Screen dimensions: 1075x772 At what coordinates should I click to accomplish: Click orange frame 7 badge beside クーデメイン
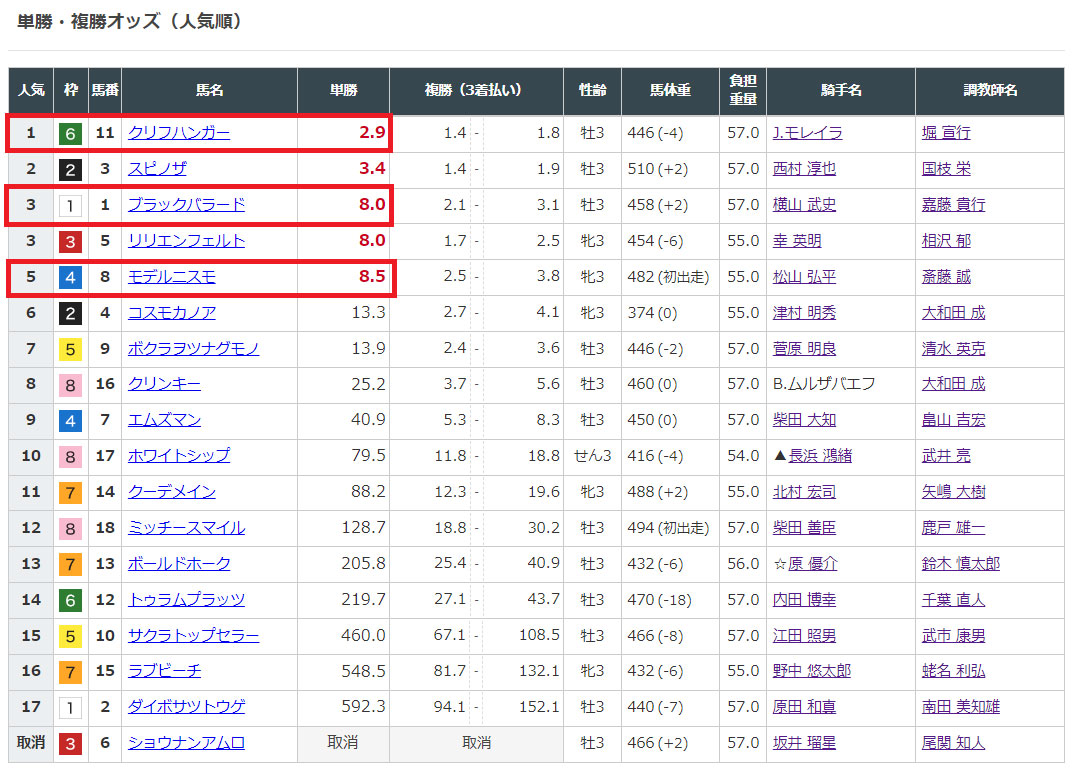[x=70, y=492]
